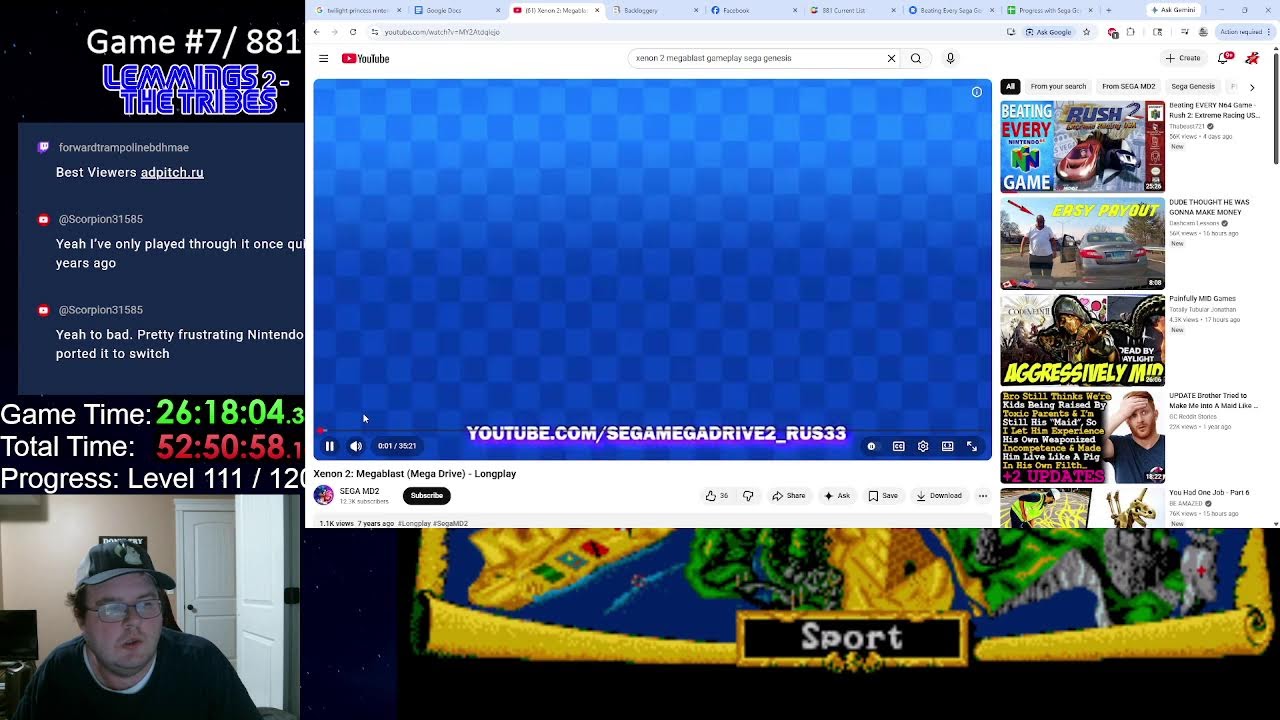Open Rush 2 Extreme Racing video thumbnail
1280x720 pixels.
click(1083, 146)
